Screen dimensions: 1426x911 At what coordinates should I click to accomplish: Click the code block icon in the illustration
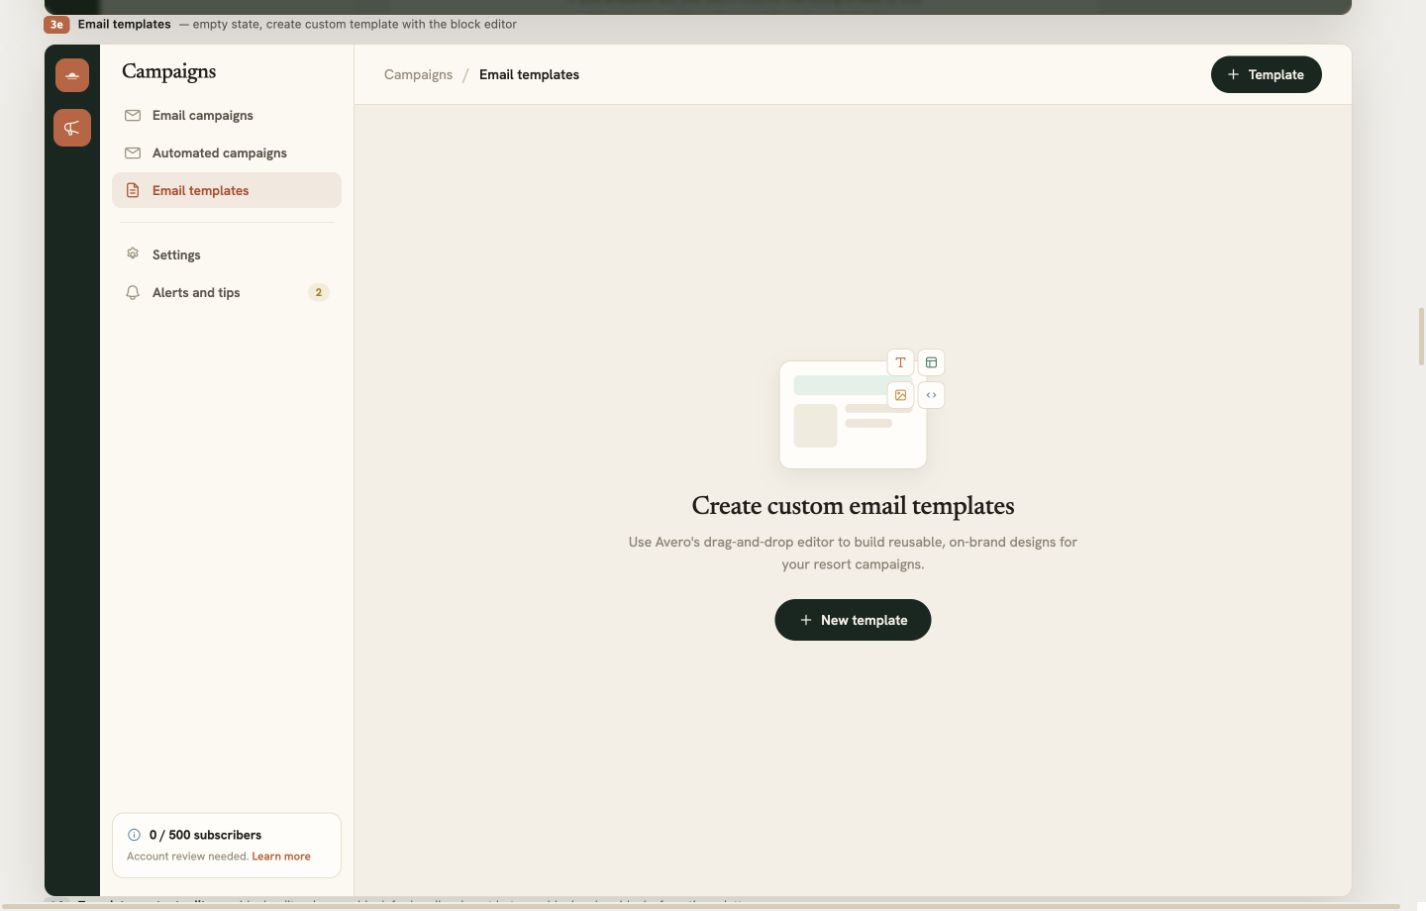[x=931, y=395]
